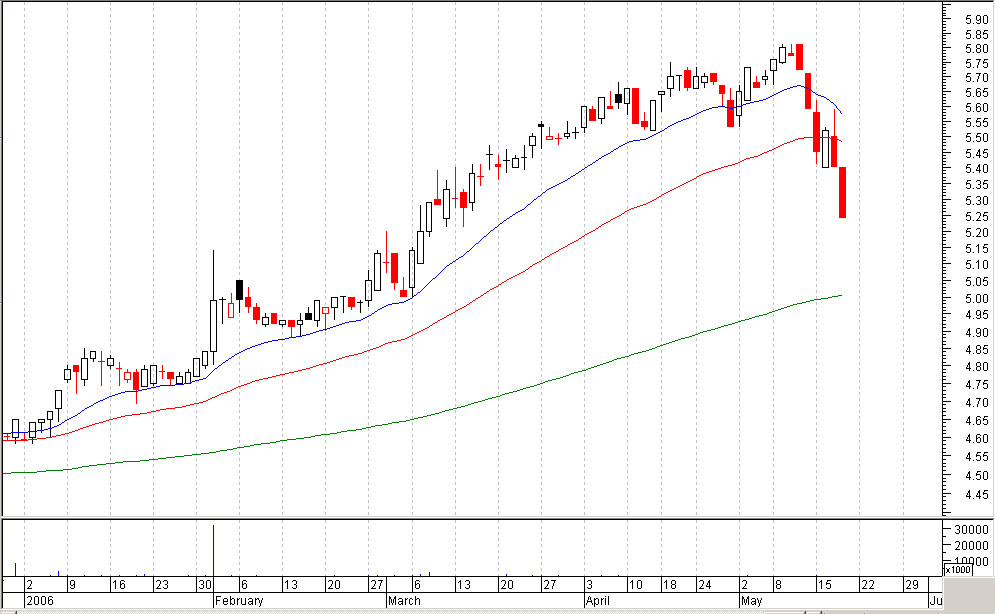Select the 5.80 price axis label
Screen dimensions: 995x614
(977, 49)
